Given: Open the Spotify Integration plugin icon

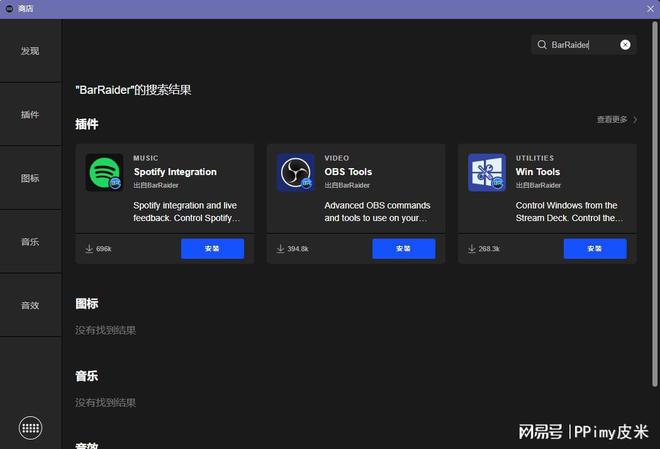Looking at the screenshot, I should [x=104, y=173].
